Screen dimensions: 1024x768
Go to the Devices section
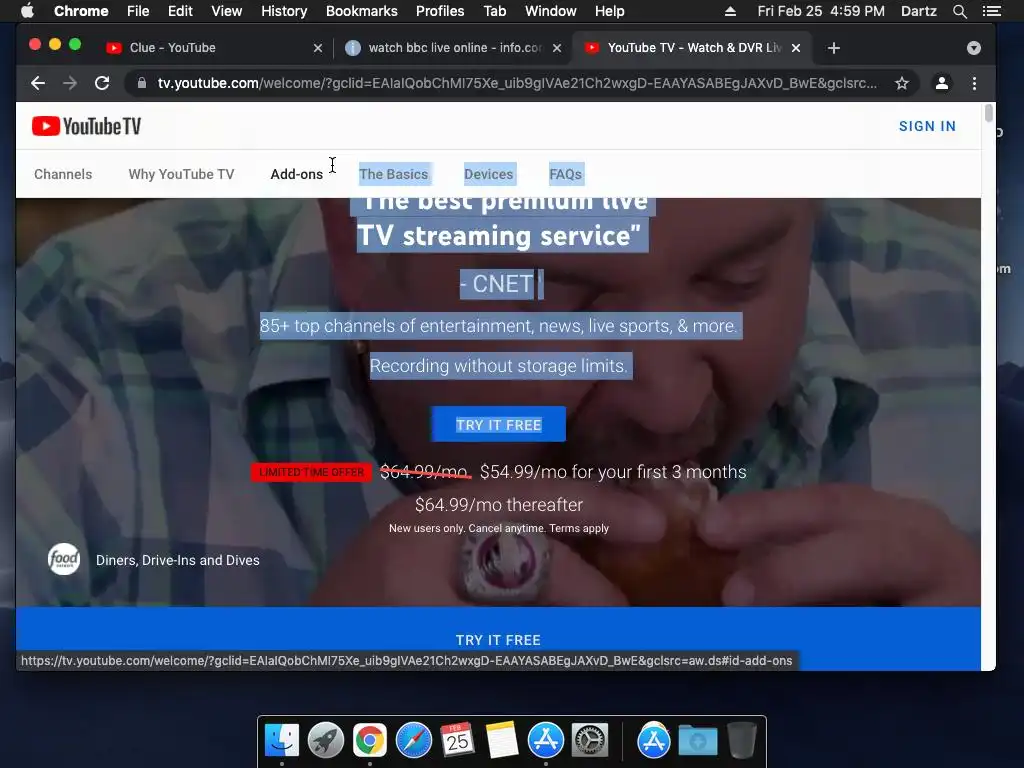point(488,174)
